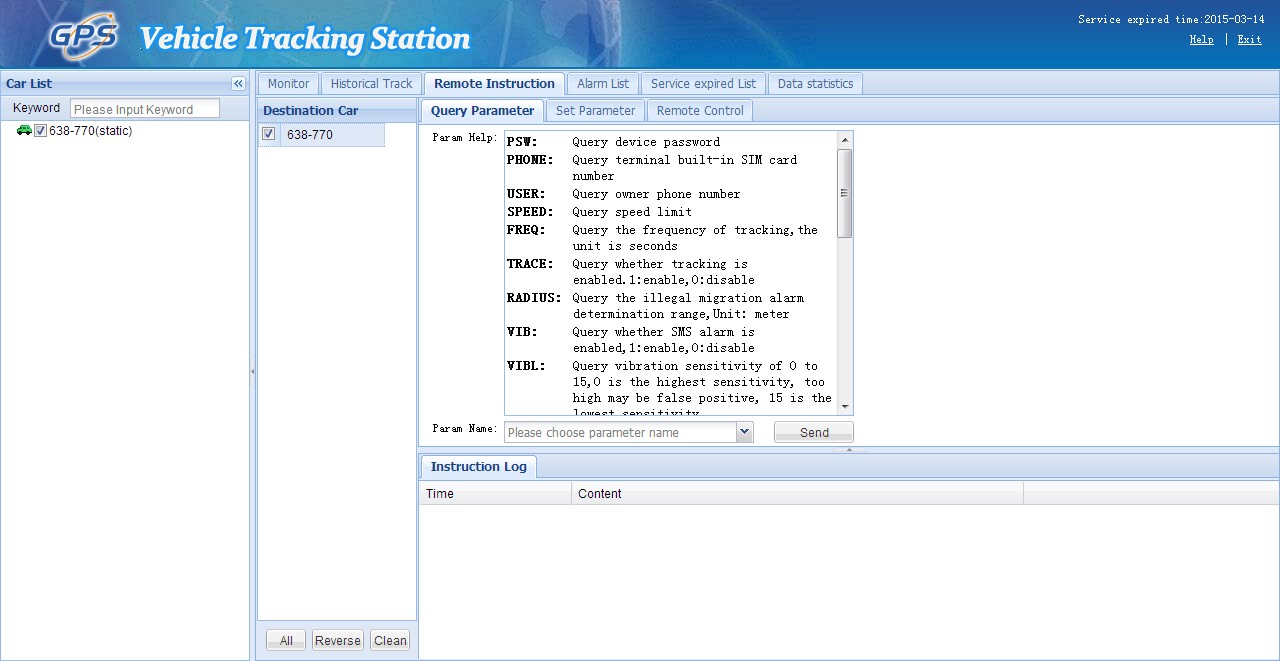Click the VIB: parameter help entry

(x=522, y=332)
